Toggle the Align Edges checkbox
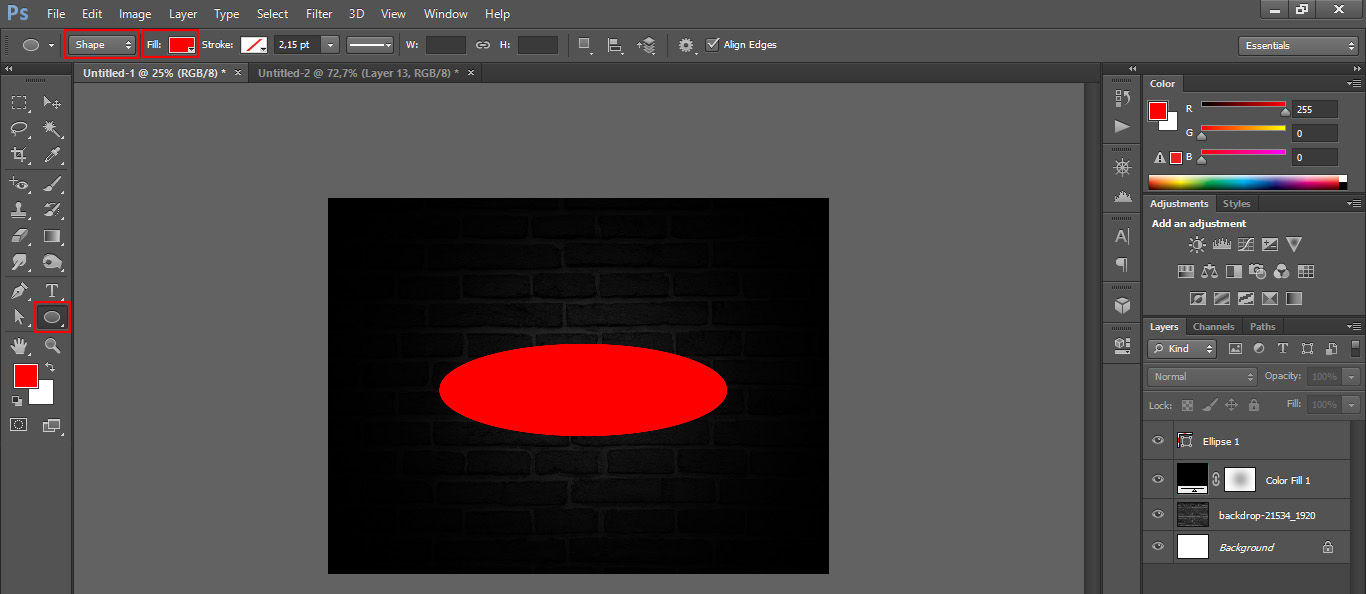The image size is (1366, 594). tap(712, 45)
